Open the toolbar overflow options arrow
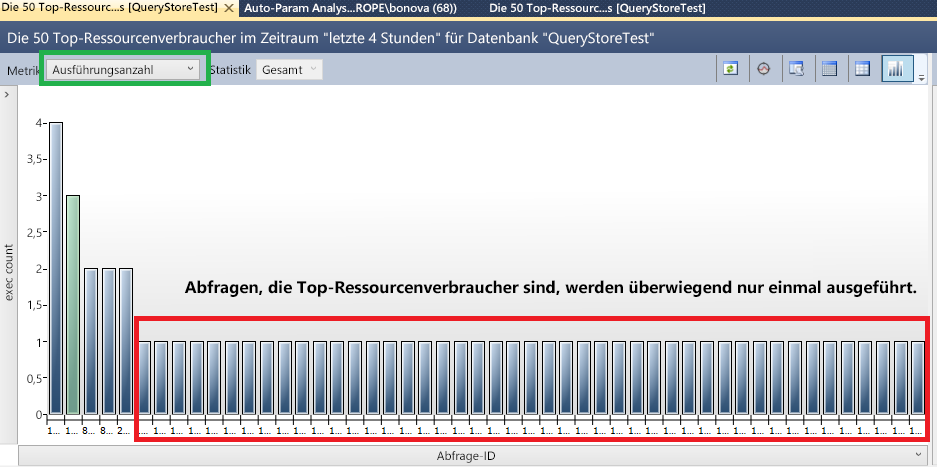Screen dimensions: 937x467 point(921,78)
